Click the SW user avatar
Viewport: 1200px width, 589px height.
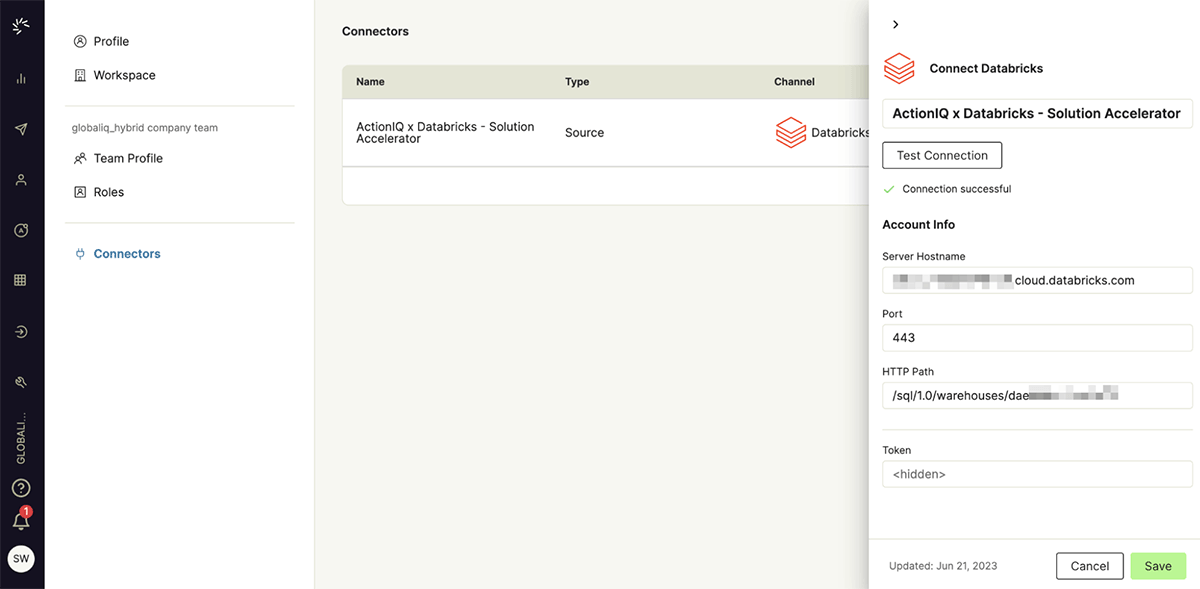coord(21,559)
